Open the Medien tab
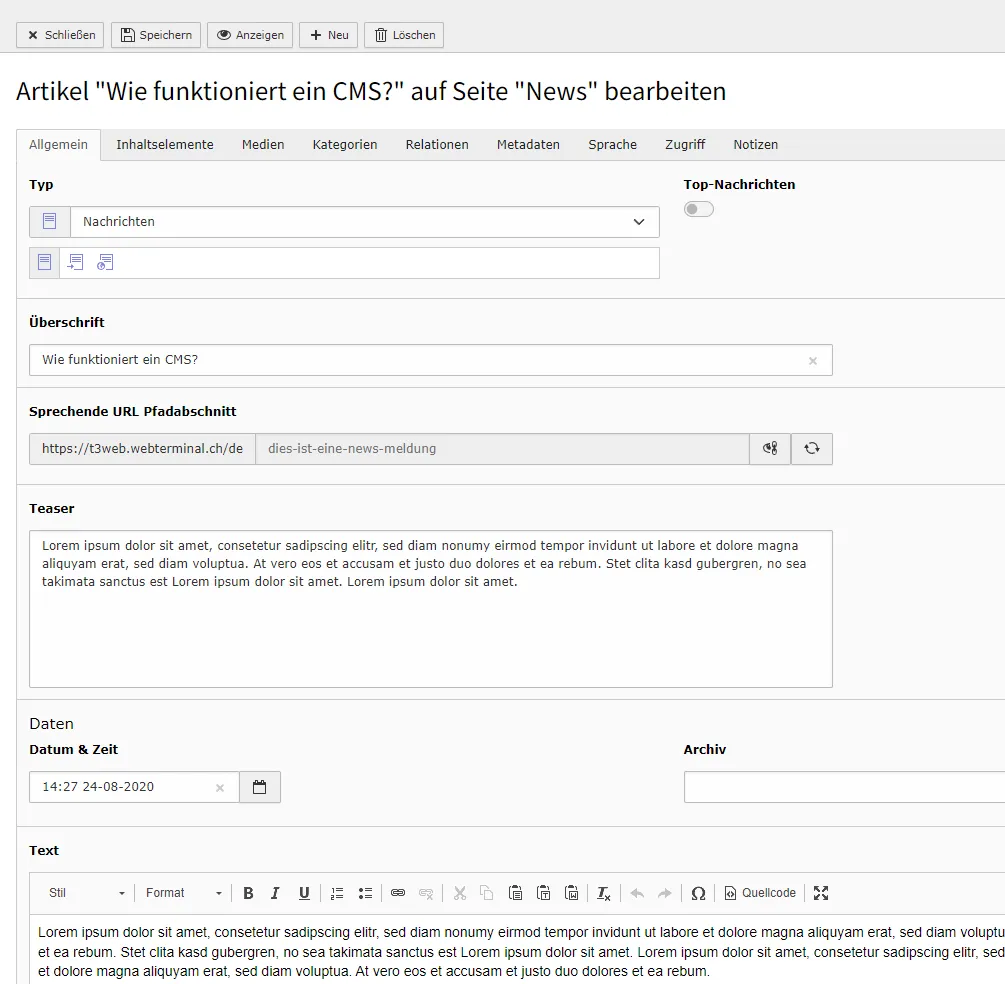Screen dimensions: 1005x984 click(x=263, y=145)
